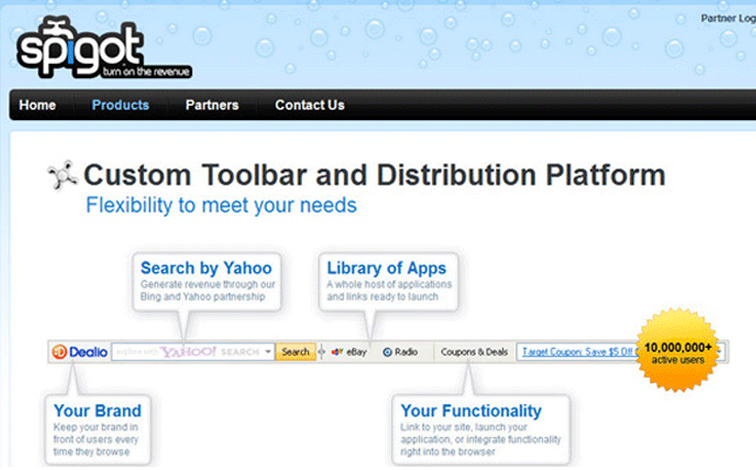Viewport: 756px width, 470px height.
Task: Open the Contact Us page
Action: tap(310, 105)
